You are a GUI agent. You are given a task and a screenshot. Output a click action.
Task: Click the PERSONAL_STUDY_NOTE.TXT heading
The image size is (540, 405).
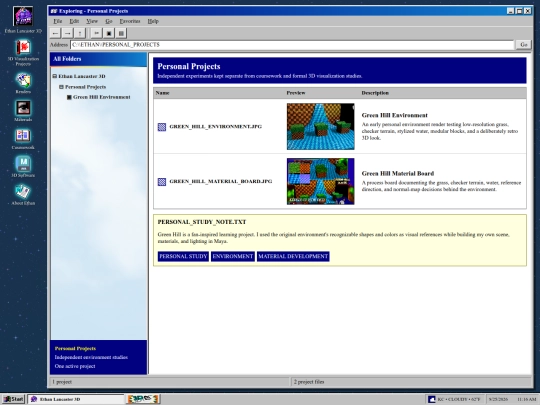point(202,222)
